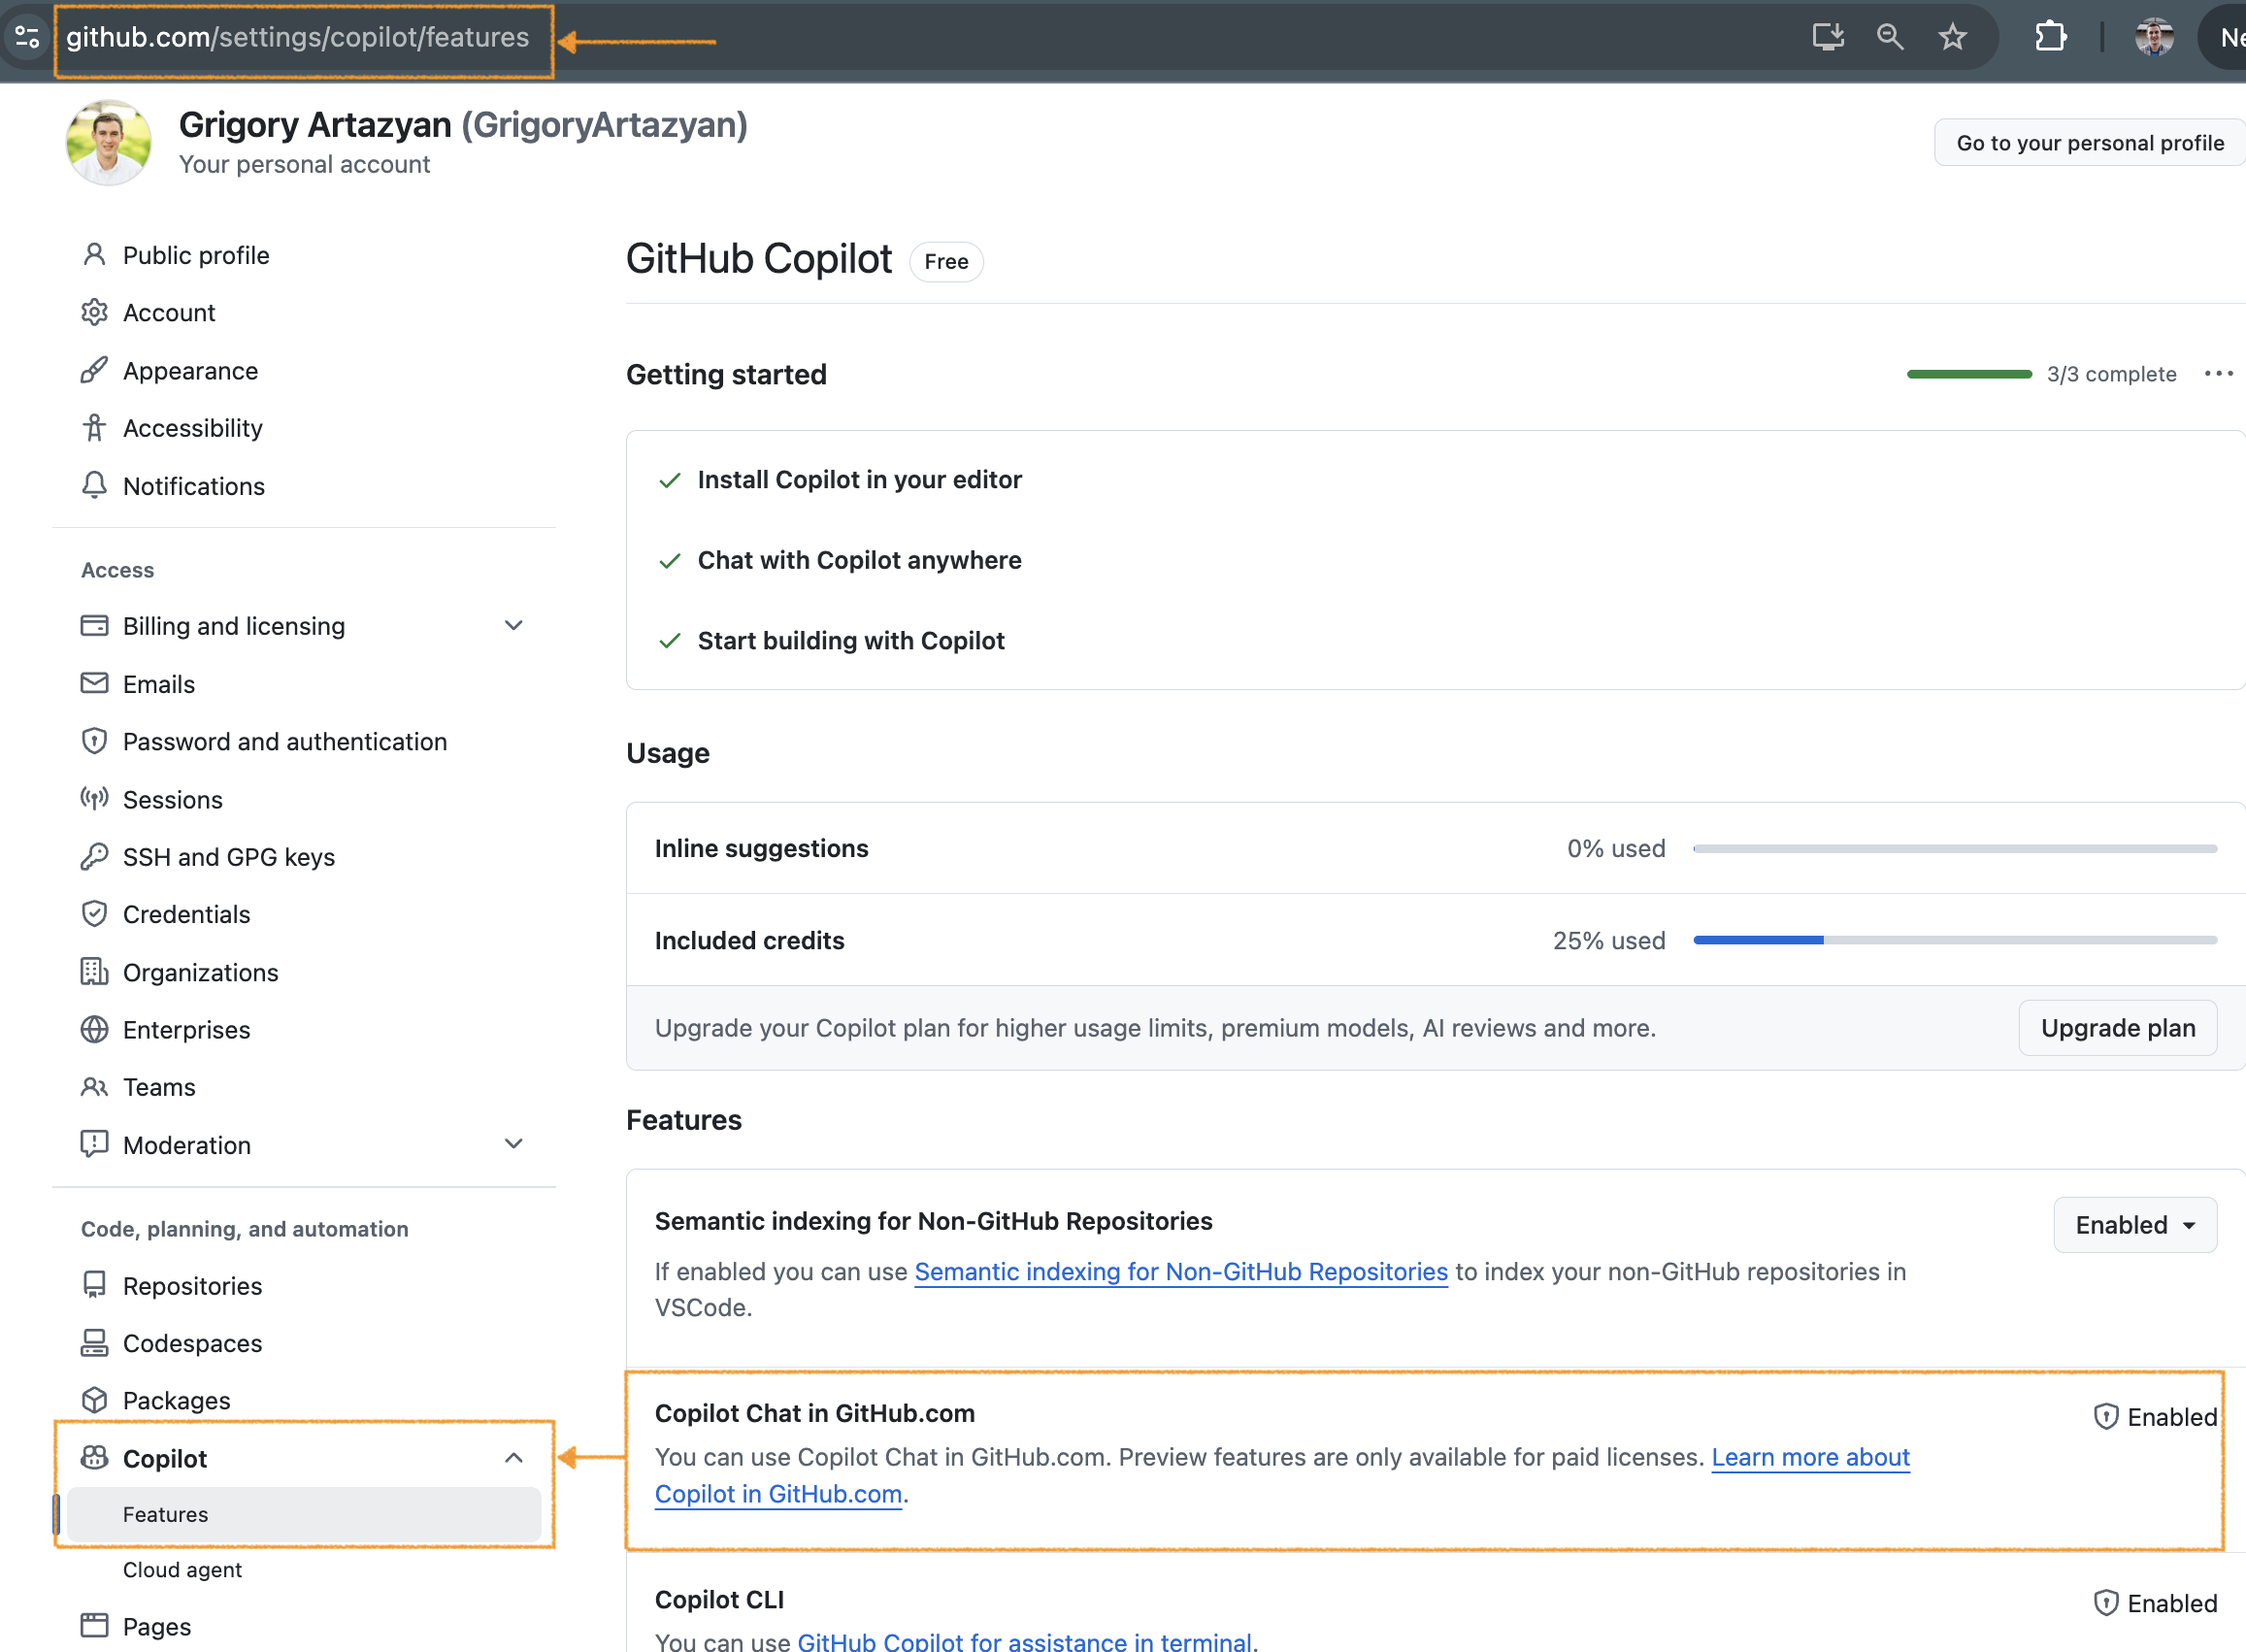Image resolution: width=2246 pixels, height=1652 pixels.
Task: Click the 25% used text
Action: (1609, 941)
